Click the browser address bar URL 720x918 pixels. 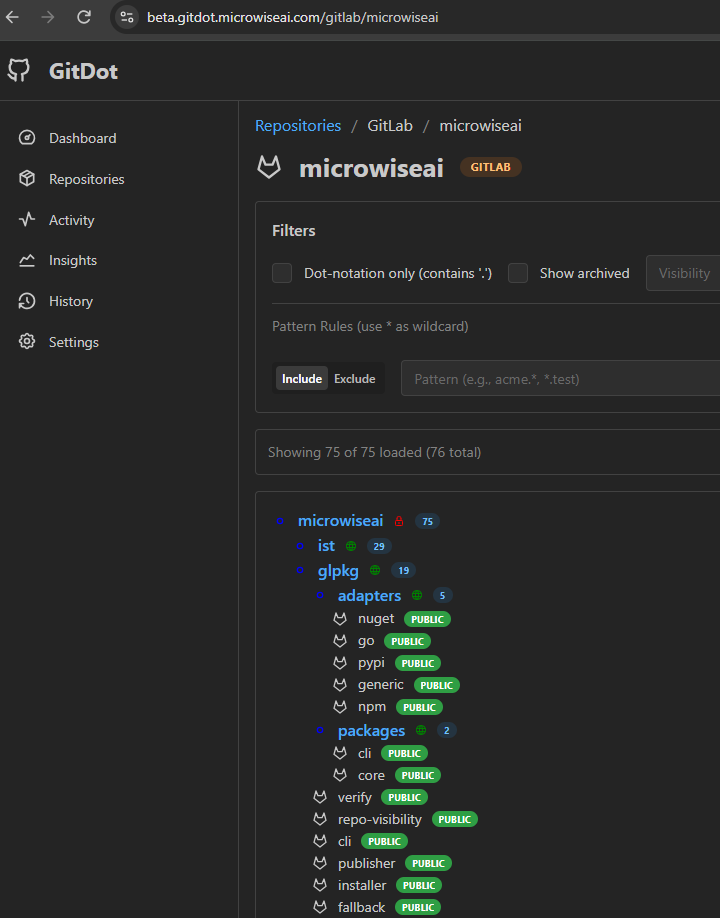click(293, 17)
